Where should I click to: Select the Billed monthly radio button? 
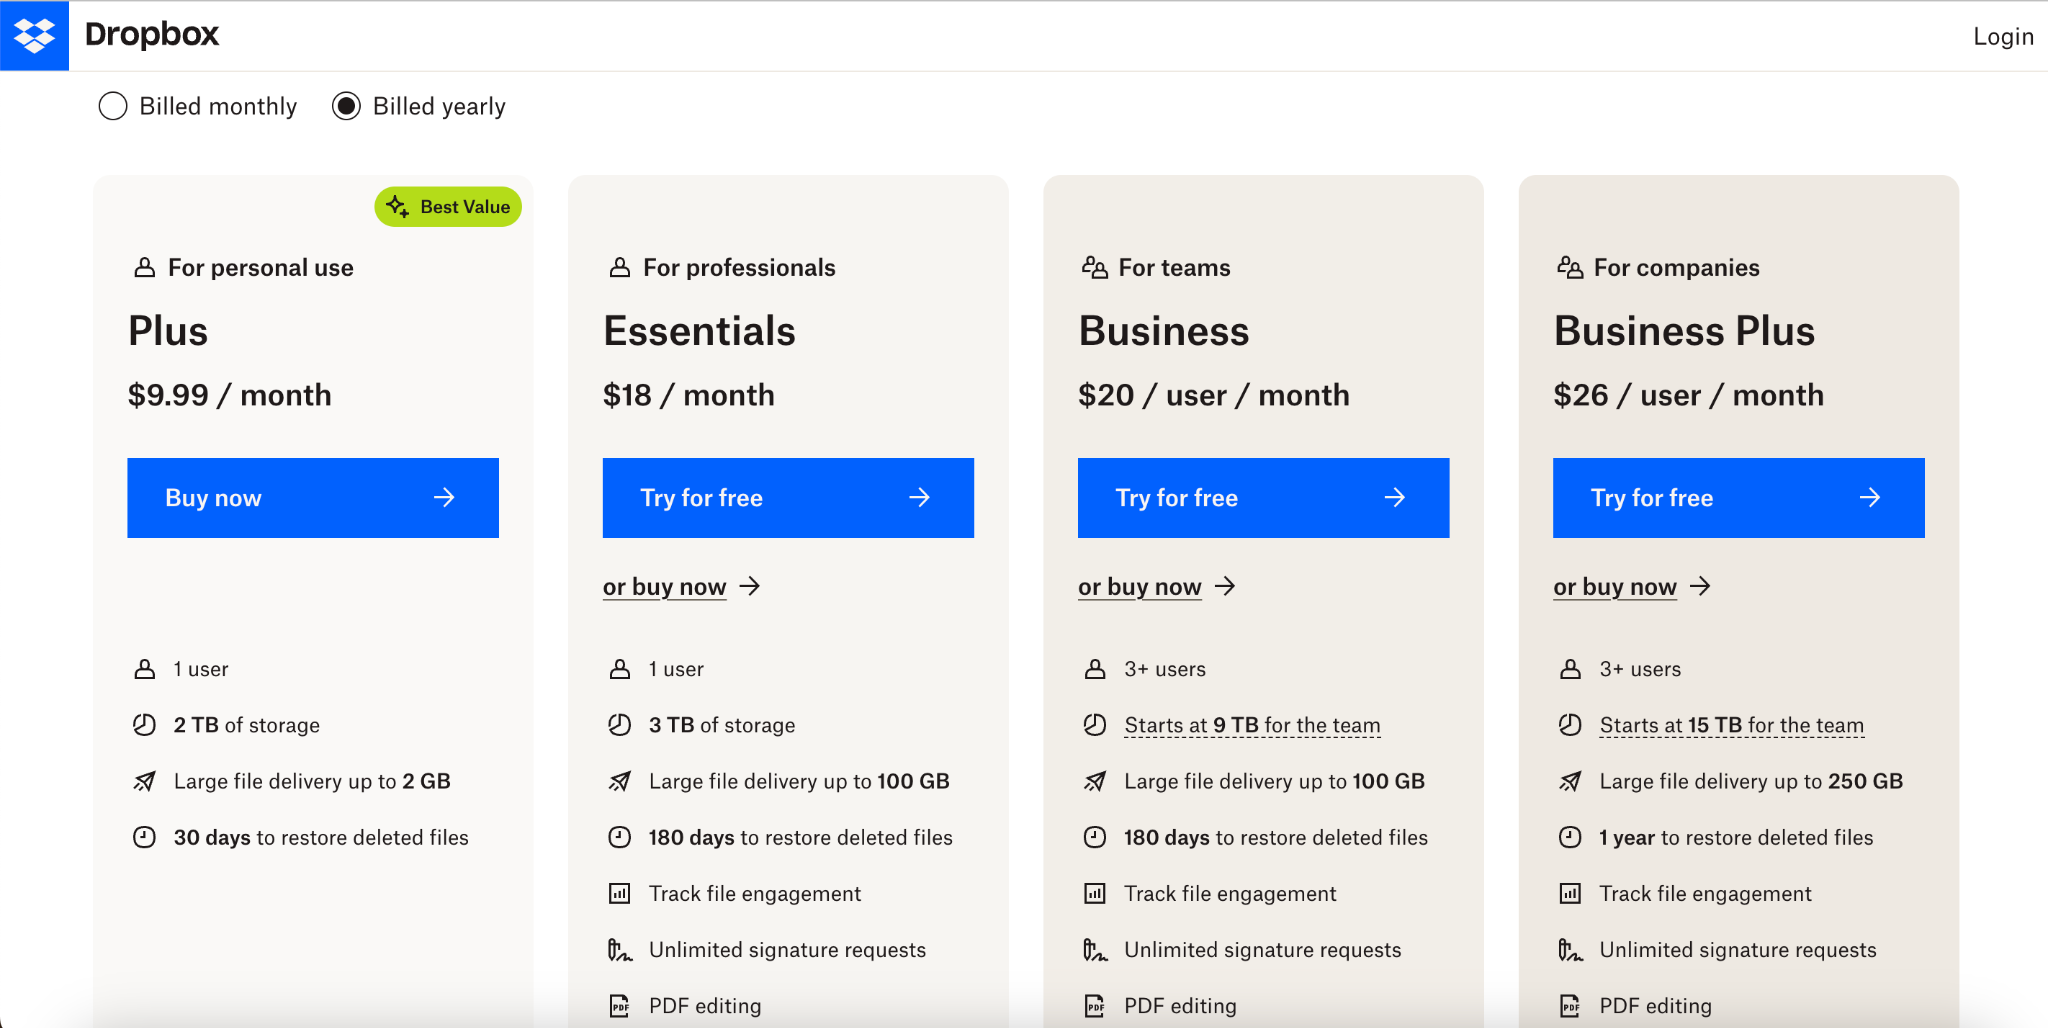[113, 105]
